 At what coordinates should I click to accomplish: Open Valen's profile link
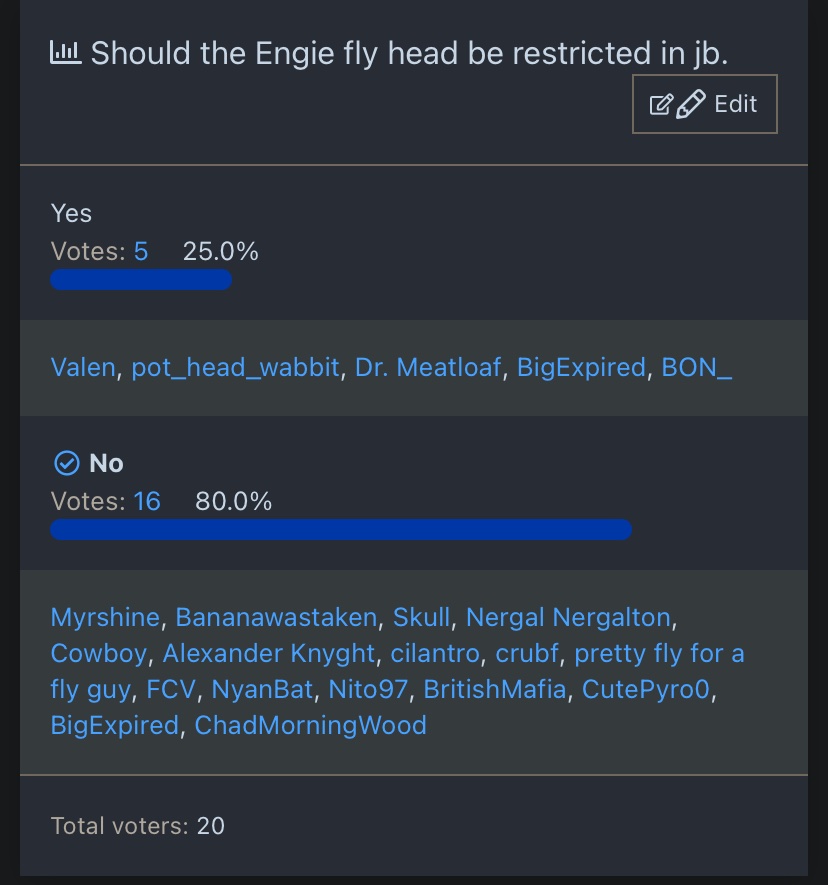coord(83,368)
